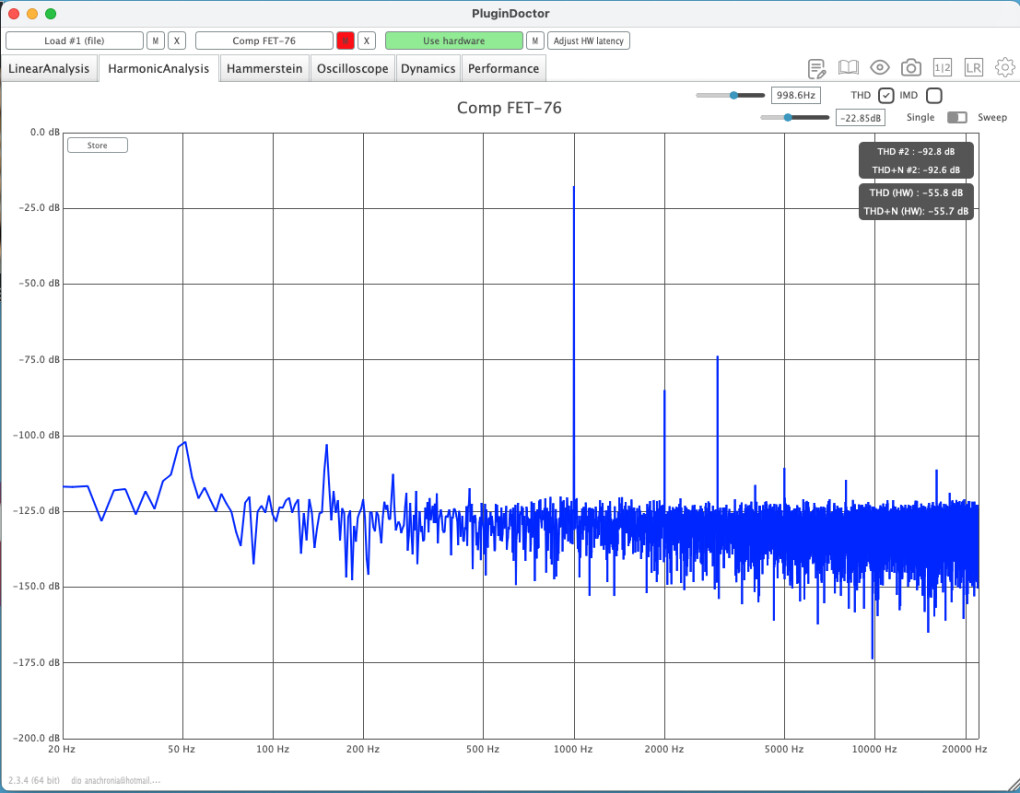Click the red bypass button for Comp FET-76
Viewport: 1020px width, 793px height.
tap(345, 41)
